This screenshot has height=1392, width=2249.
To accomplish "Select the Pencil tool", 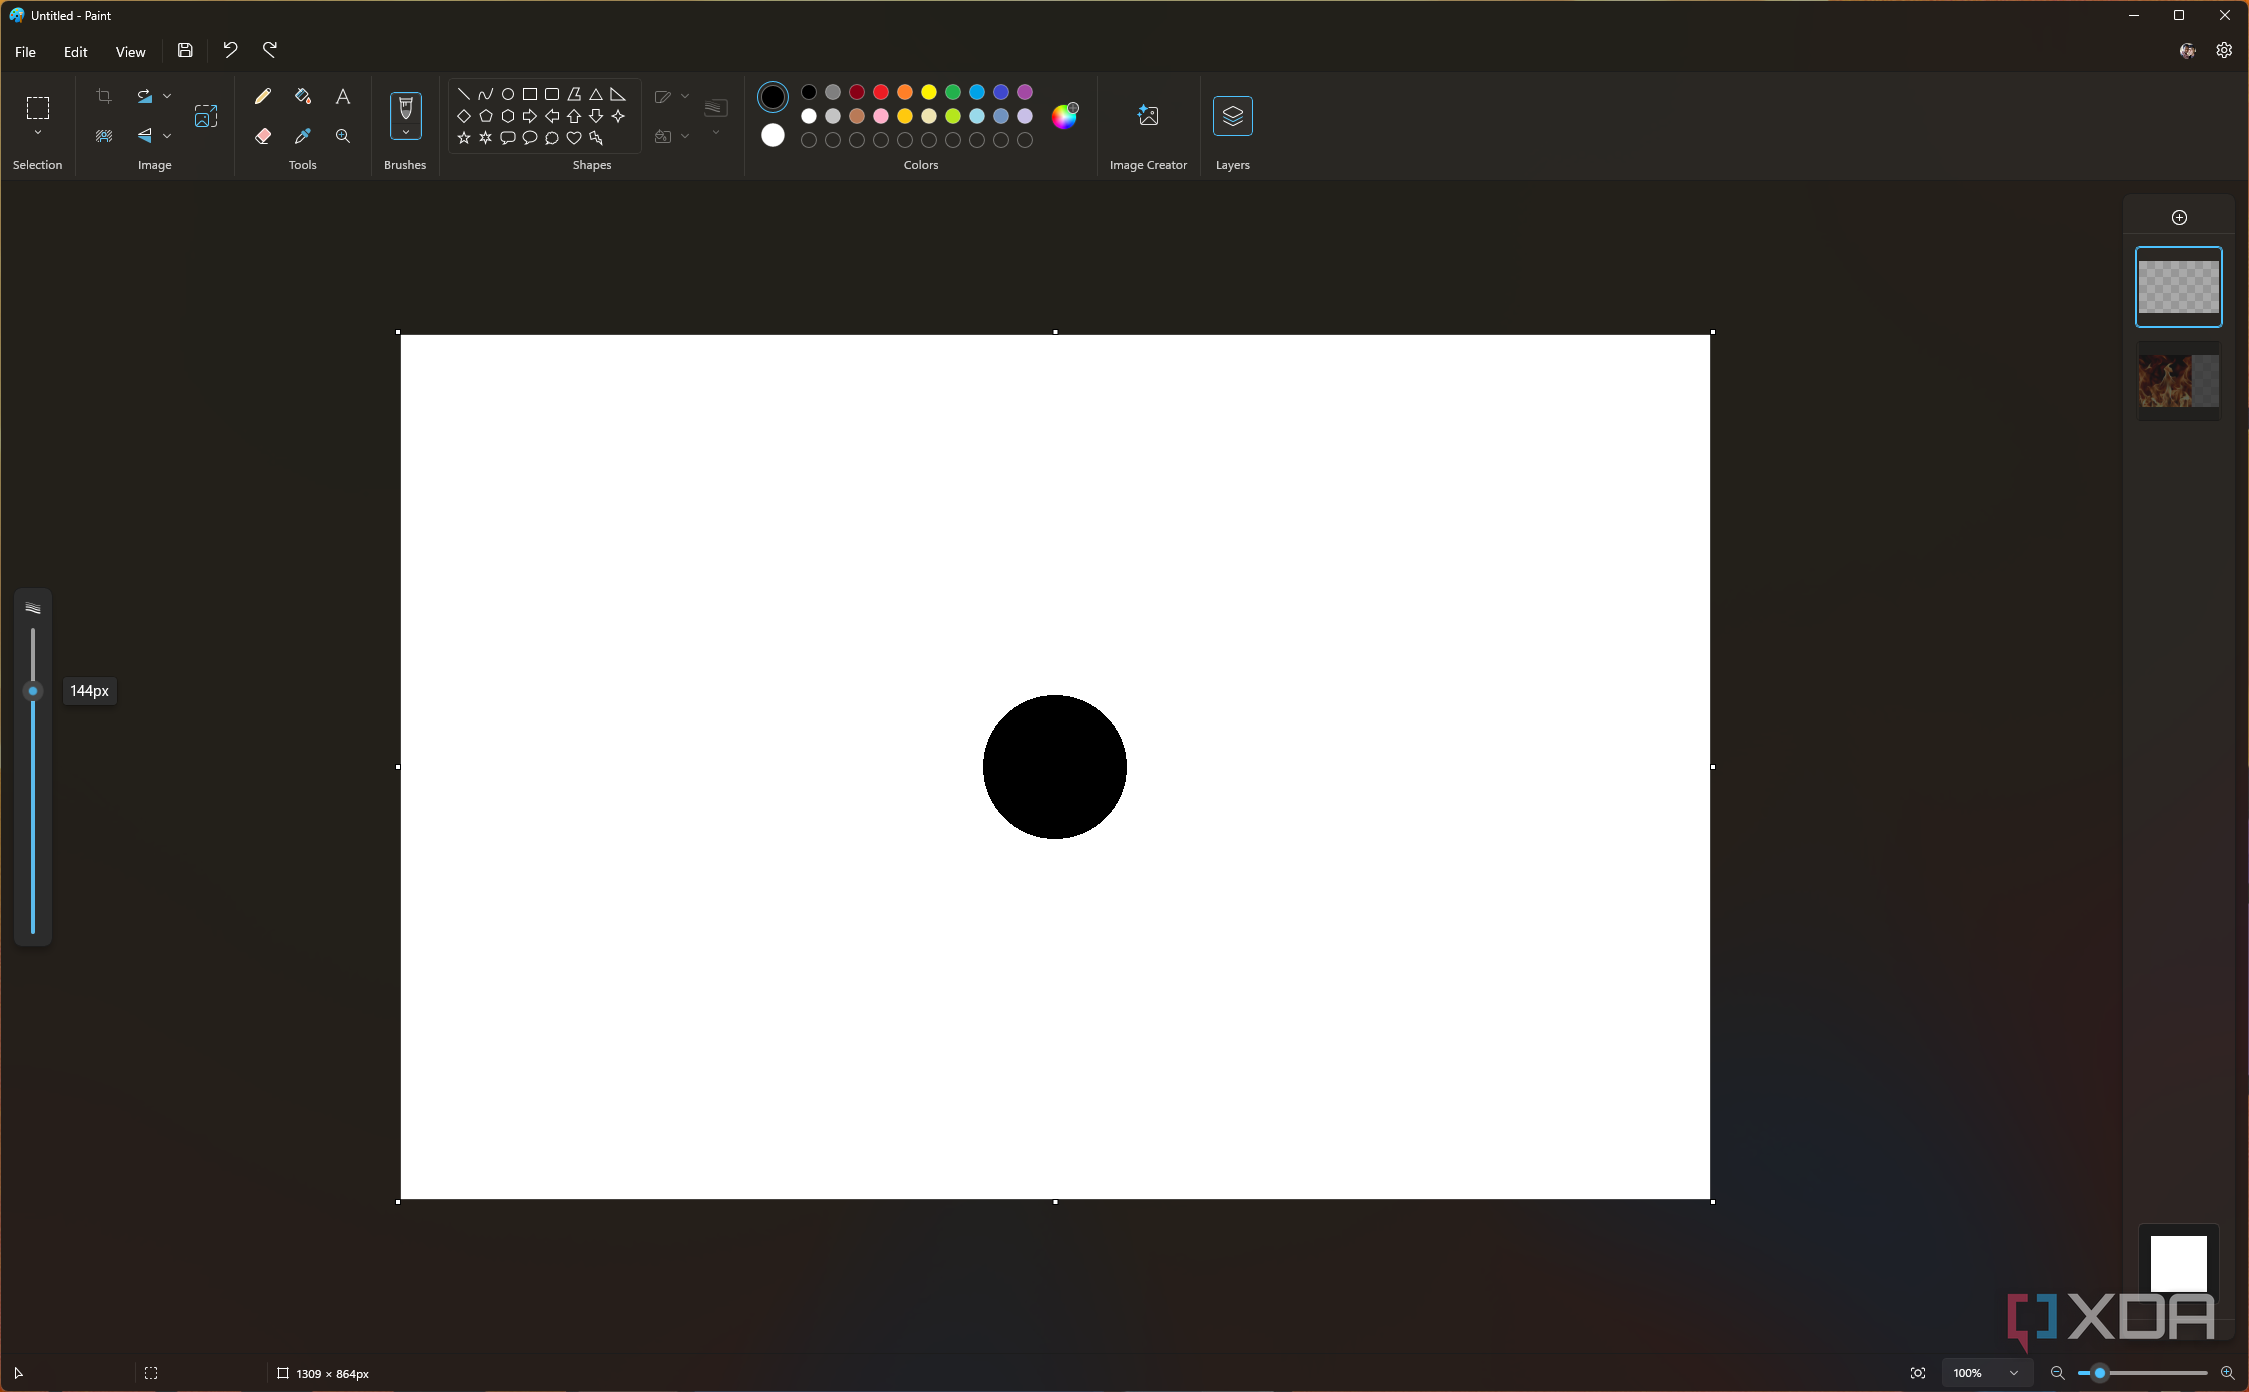I will tap(262, 96).
